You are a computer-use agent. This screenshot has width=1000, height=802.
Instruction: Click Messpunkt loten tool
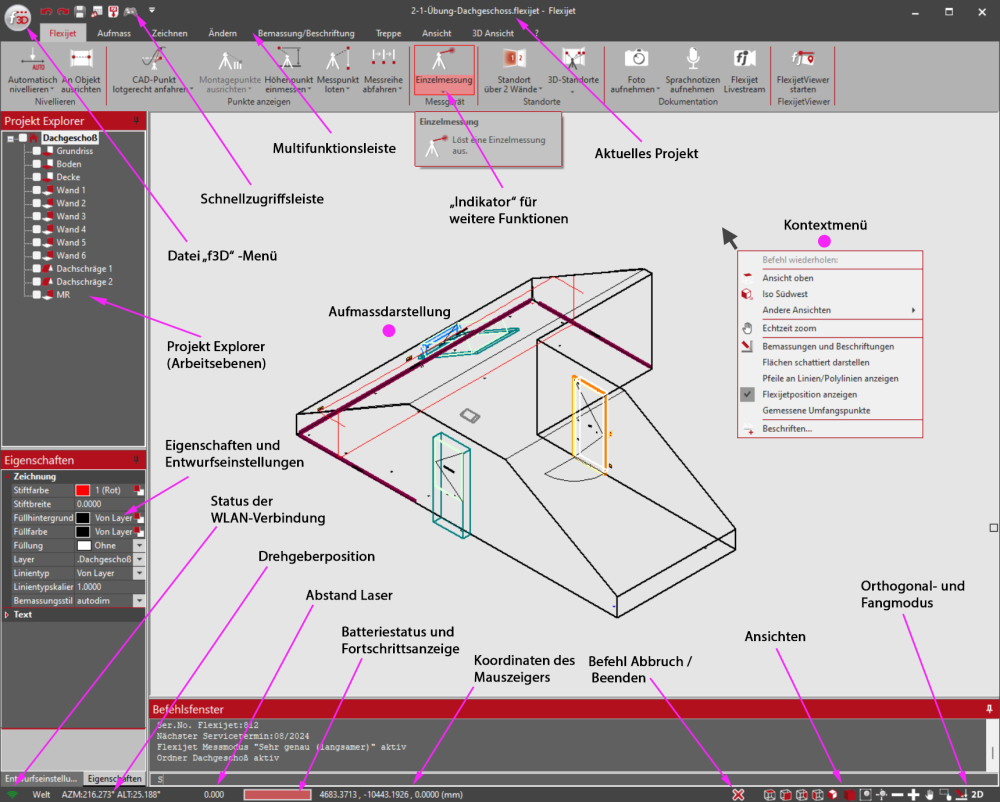(337, 71)
